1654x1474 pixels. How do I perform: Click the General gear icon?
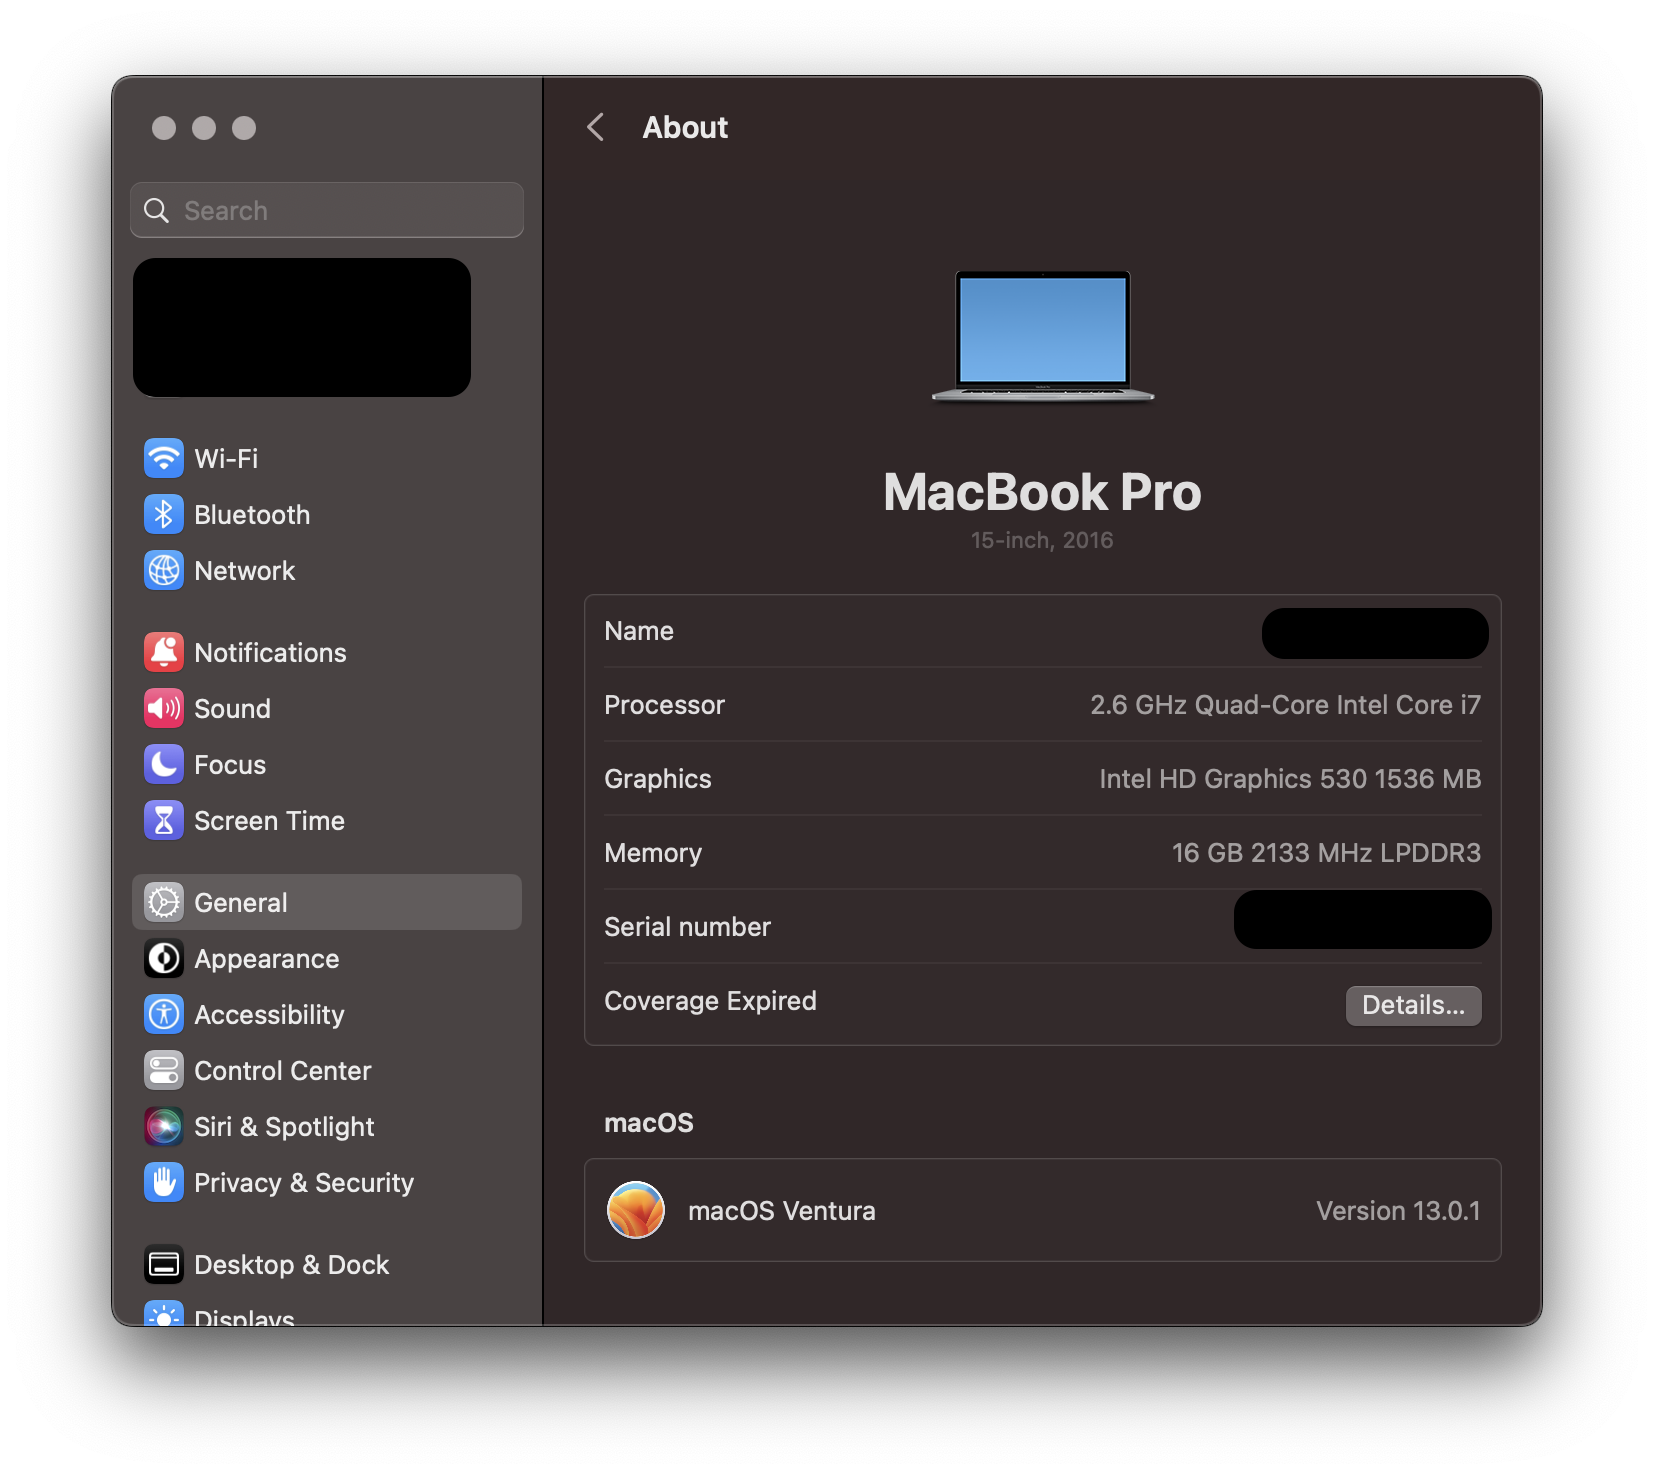pos(164,903)
